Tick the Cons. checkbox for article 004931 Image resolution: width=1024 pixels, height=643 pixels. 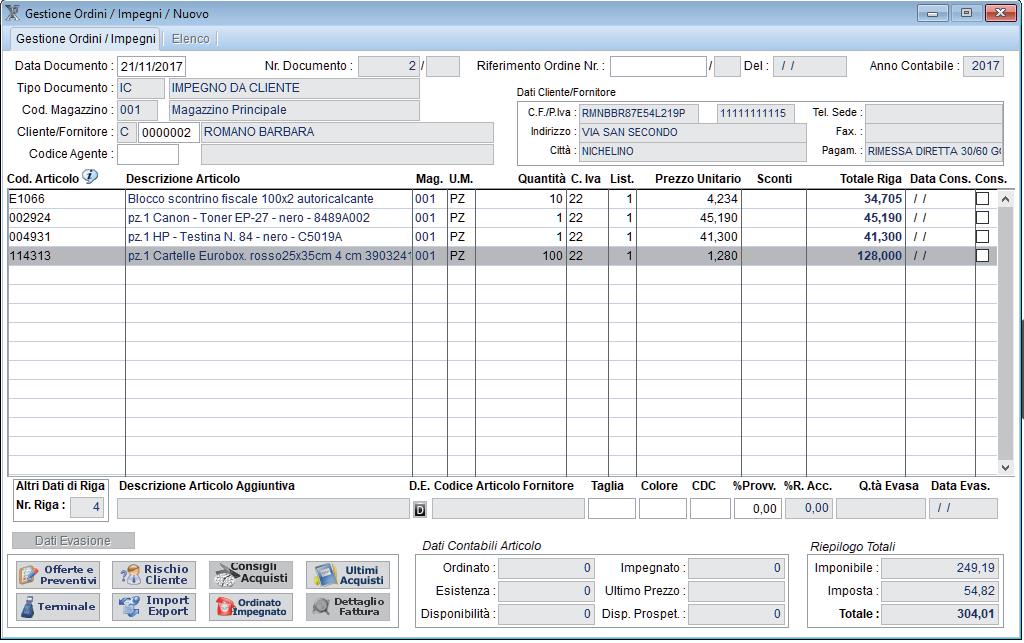[x=982, y=236]
